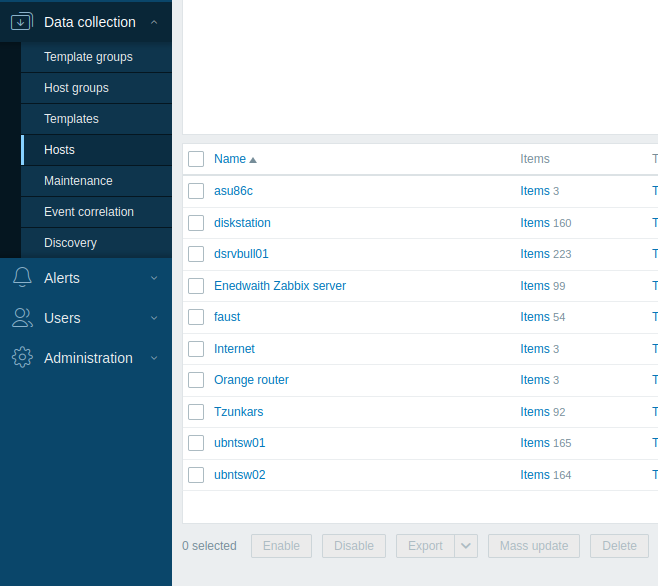Click the Disable button
The height and width of the screenshot is (586, 658).
click(354, 546)
